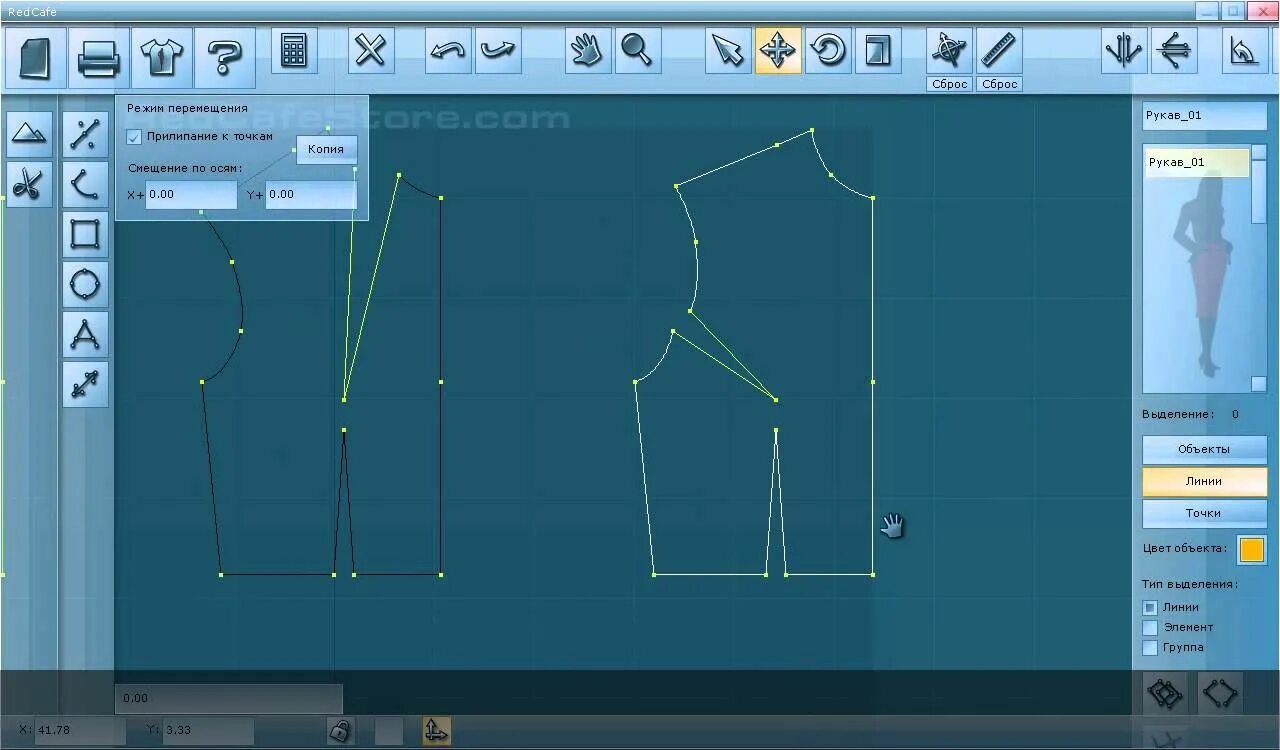The height and width of the screenshot is (750, 1280).
Task: Click the single outline icon at bottom right
Action: tap(1220, 692)
